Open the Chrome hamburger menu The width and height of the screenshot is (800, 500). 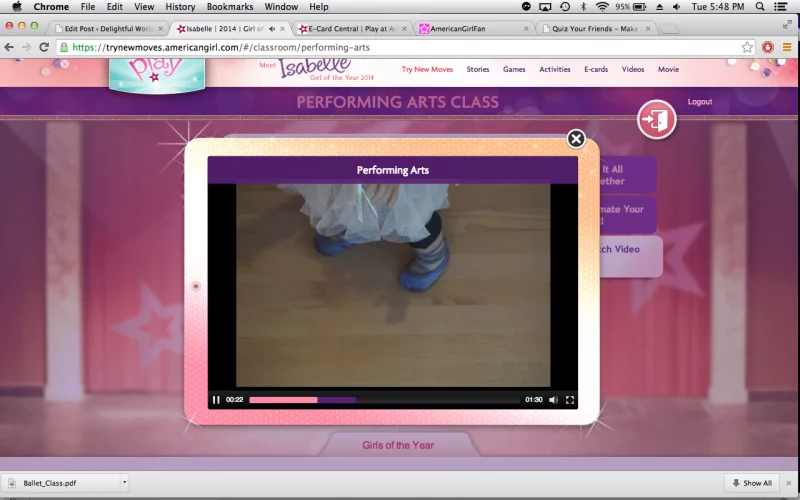pos(787,47)
